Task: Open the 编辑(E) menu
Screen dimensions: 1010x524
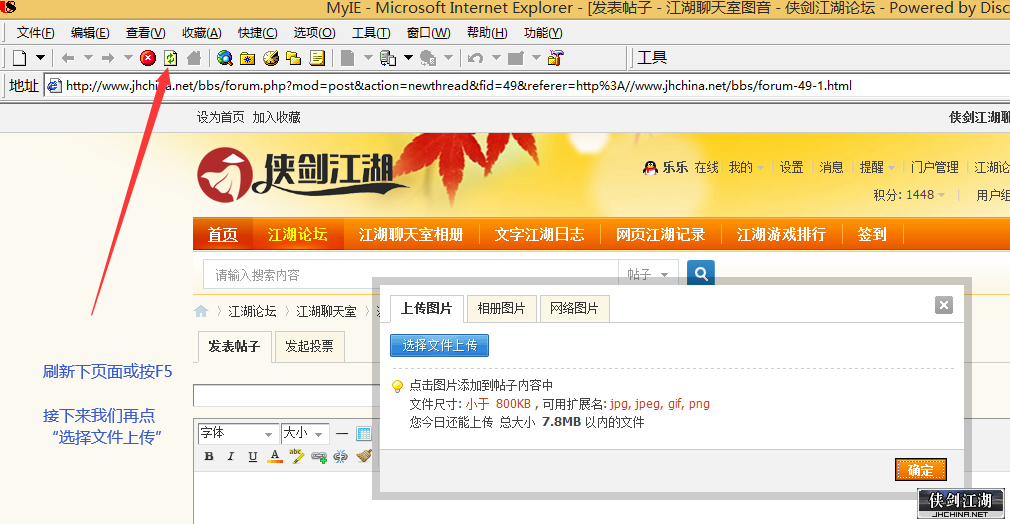Action: [90, 33]
